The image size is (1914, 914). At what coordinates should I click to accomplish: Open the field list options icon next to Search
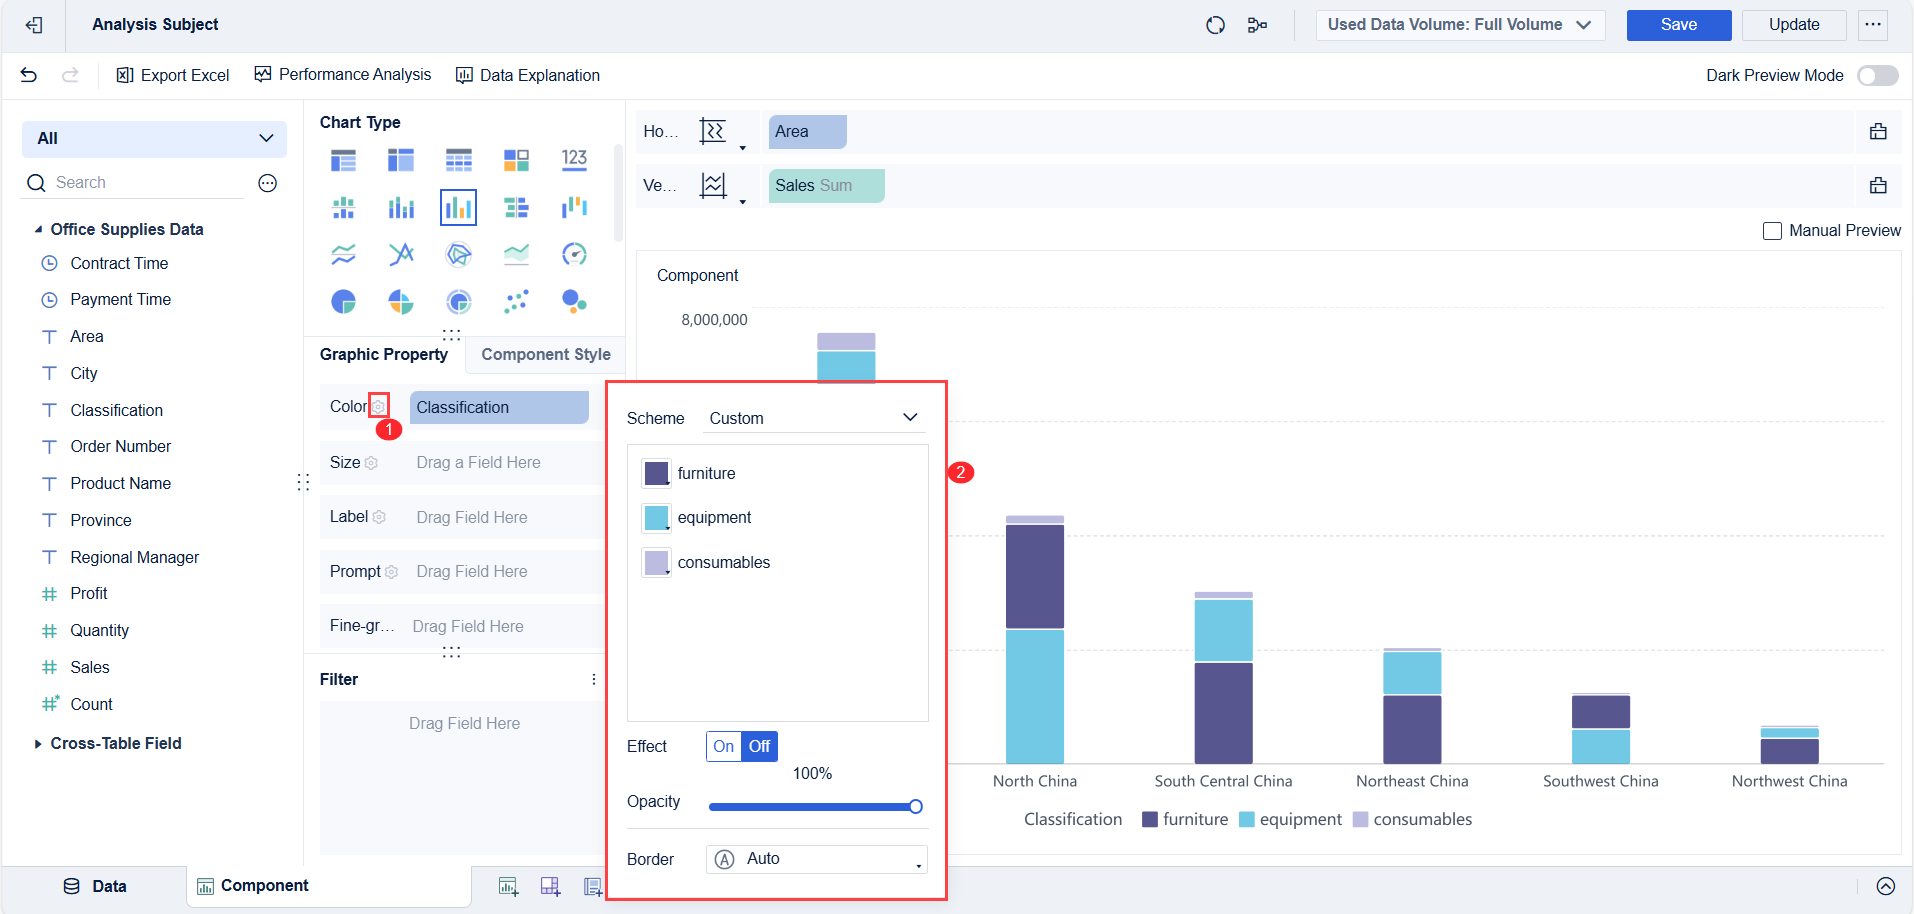[267, 183]
